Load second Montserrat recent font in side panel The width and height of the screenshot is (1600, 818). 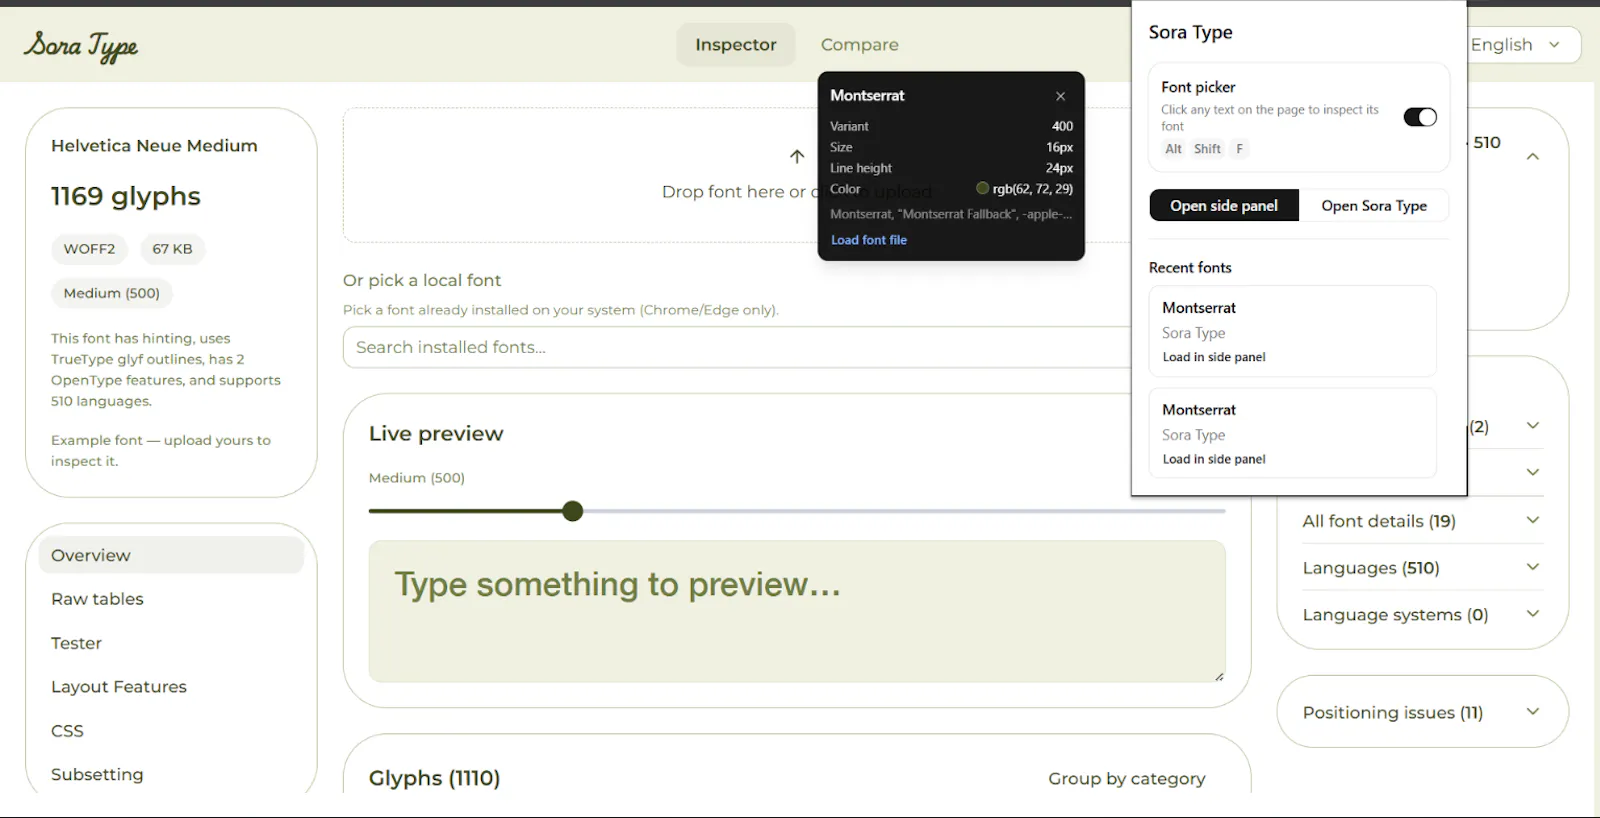click(x=1214, y=459)
